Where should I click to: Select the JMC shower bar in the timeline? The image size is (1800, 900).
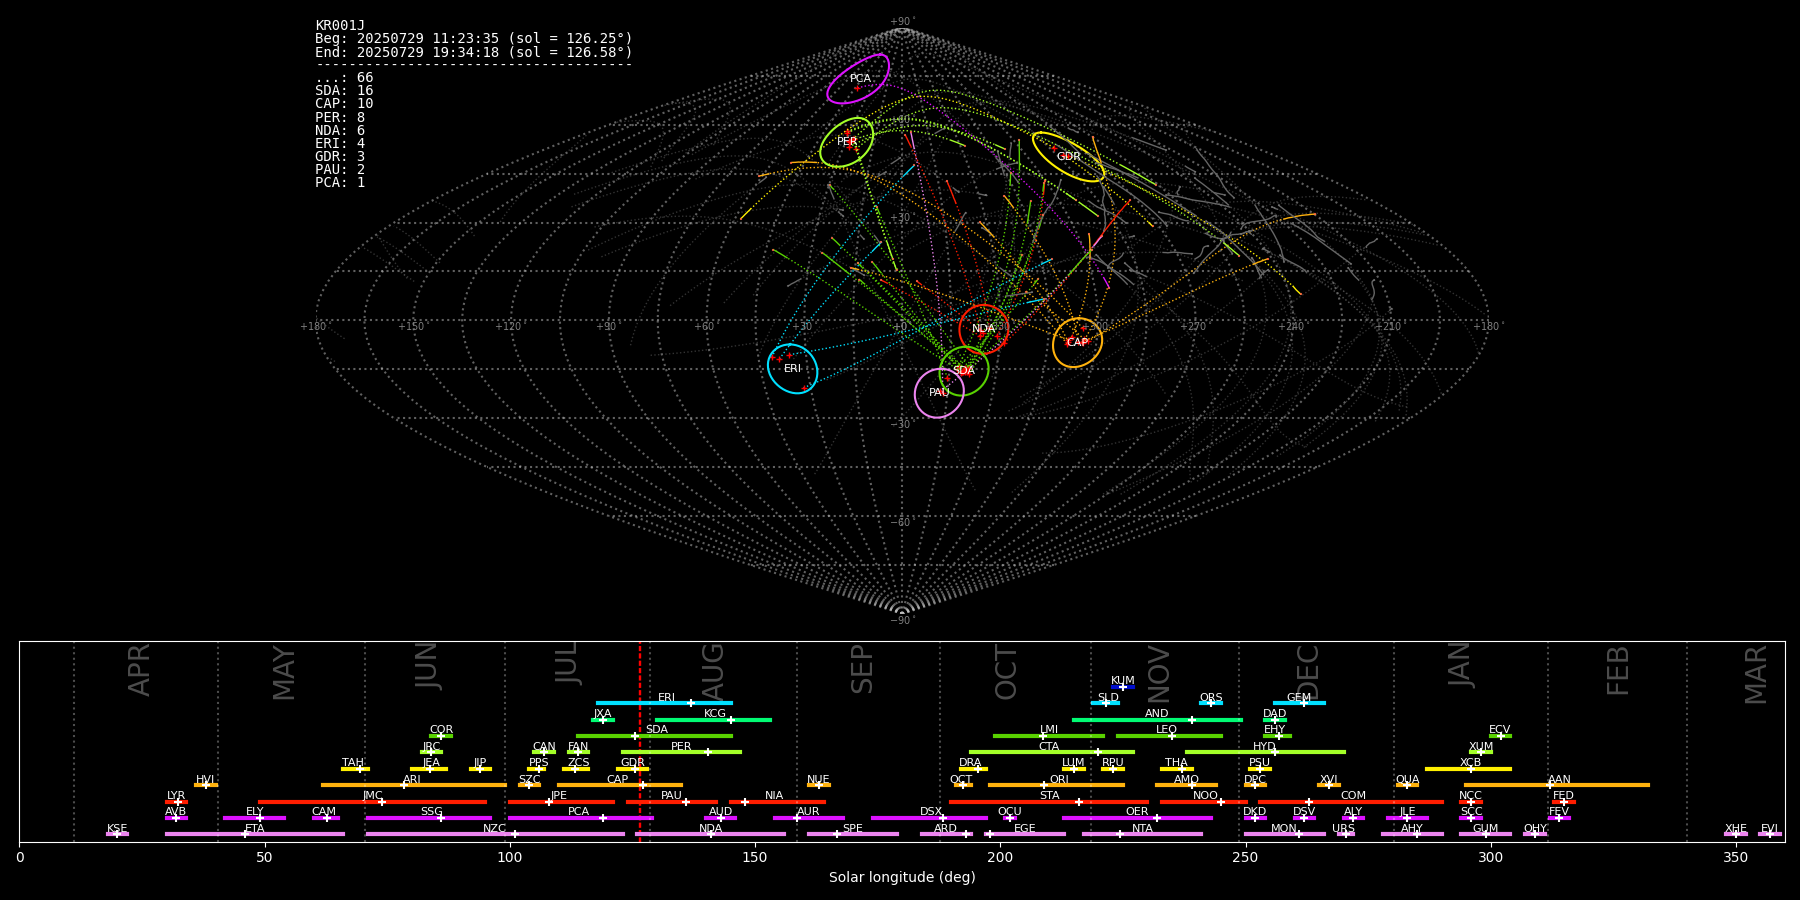[373, 802]
